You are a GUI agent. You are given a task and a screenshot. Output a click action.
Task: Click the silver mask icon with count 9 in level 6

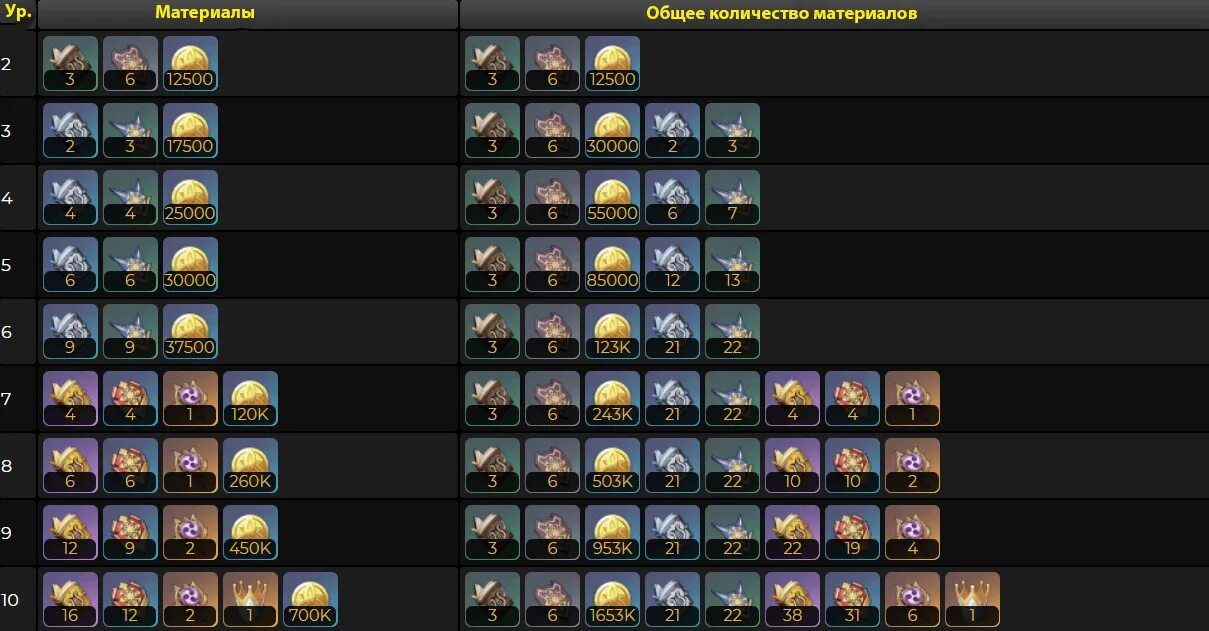point(70,331)
